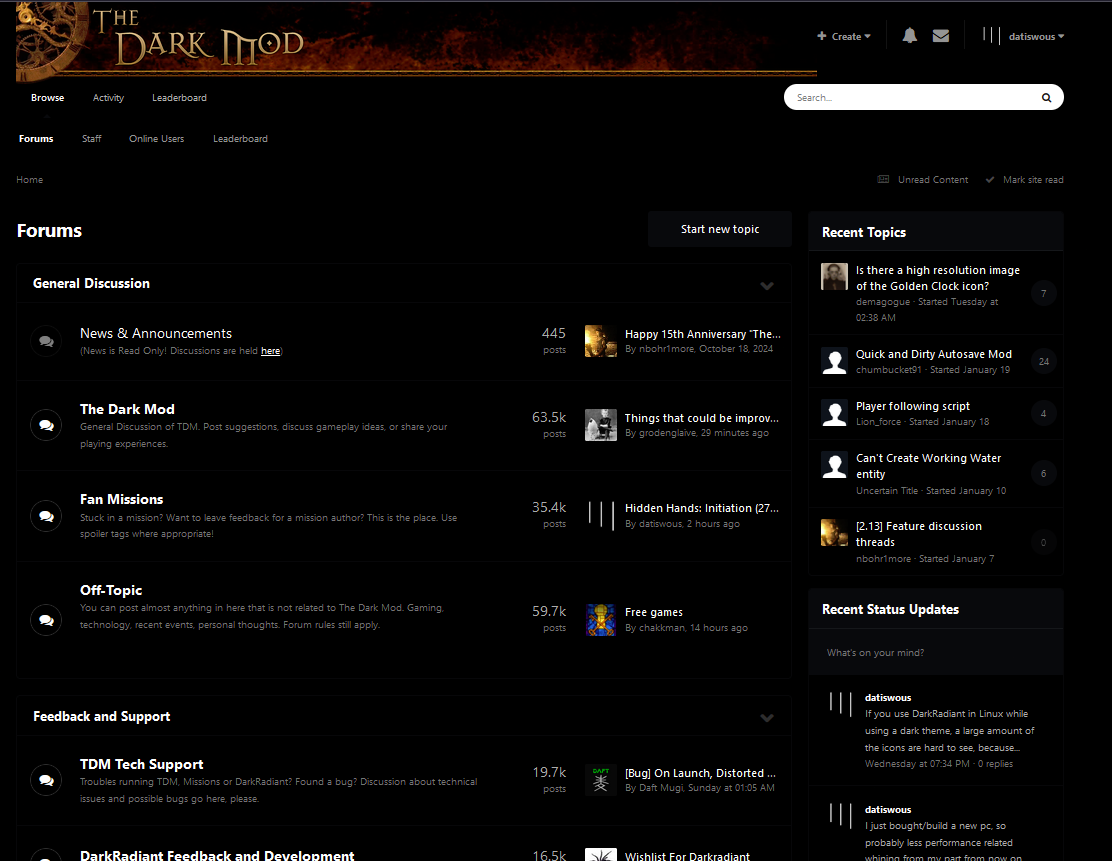Open chumbucket91 avatar beside Quick and Dirty Autosave Mod

(834, 361)
